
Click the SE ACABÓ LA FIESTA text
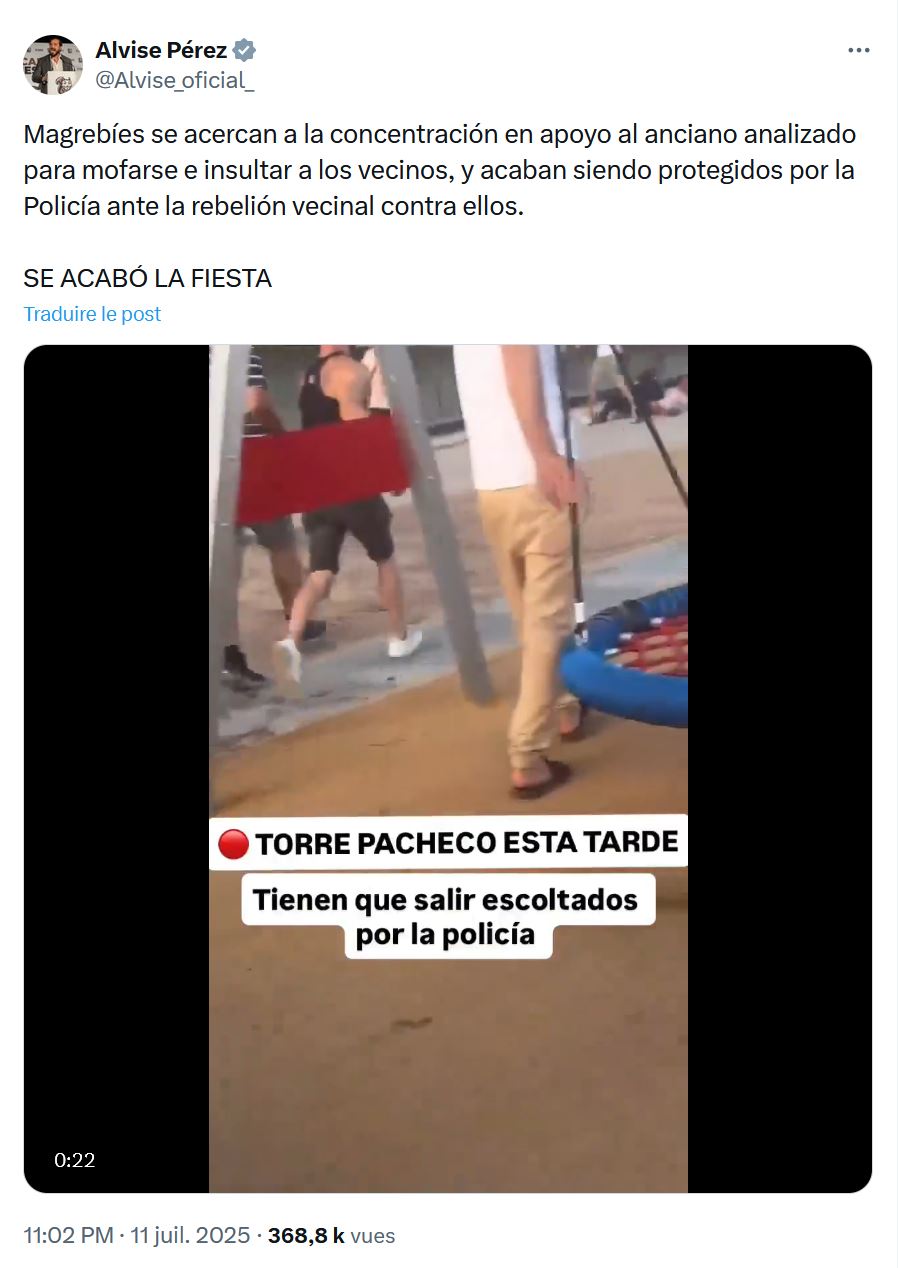tap(147, 278)
